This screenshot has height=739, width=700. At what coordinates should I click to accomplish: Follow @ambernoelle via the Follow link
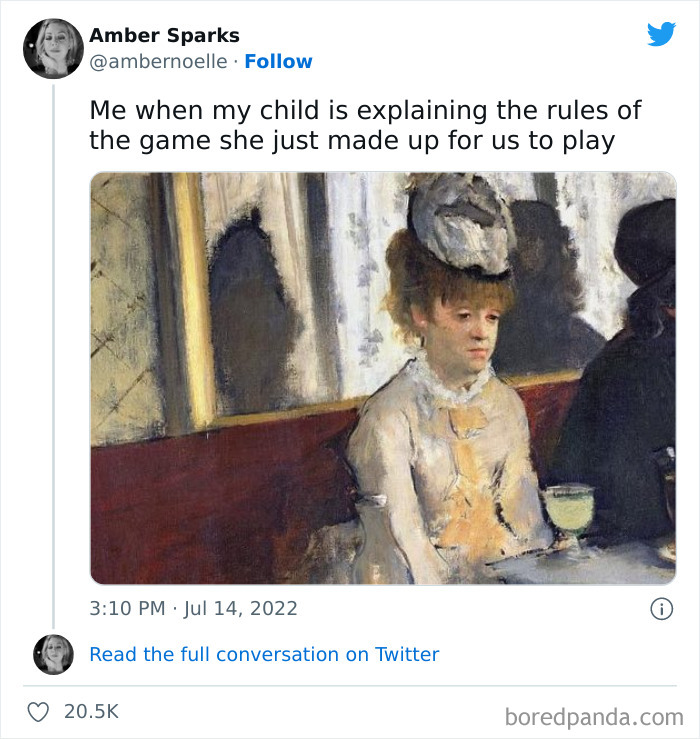point(278,61)
